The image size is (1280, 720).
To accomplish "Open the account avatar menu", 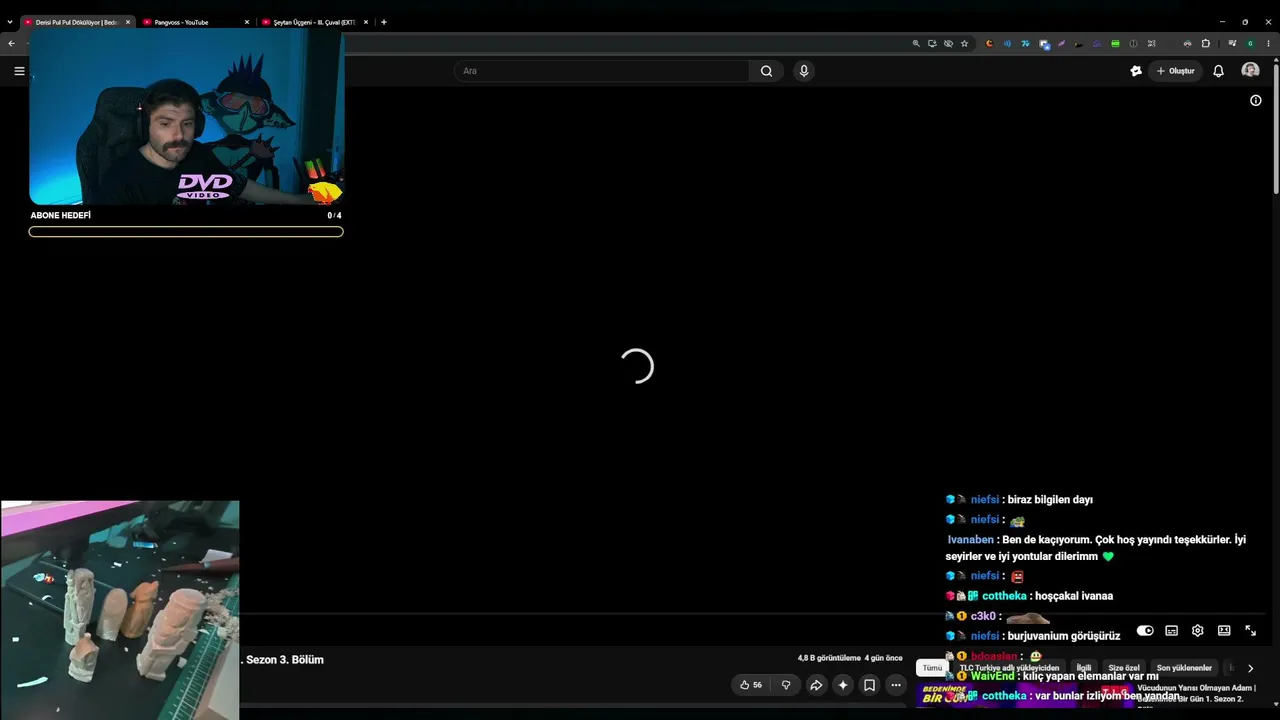I will click(1250, 70).
